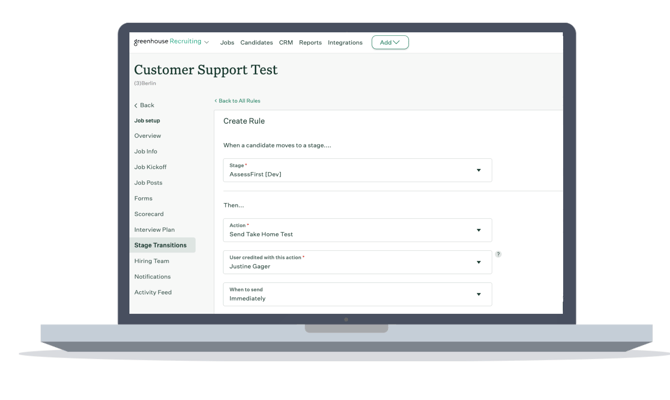Click the Add button
Viewport: 670px width, 400px height.
click(x=390, y=42)
